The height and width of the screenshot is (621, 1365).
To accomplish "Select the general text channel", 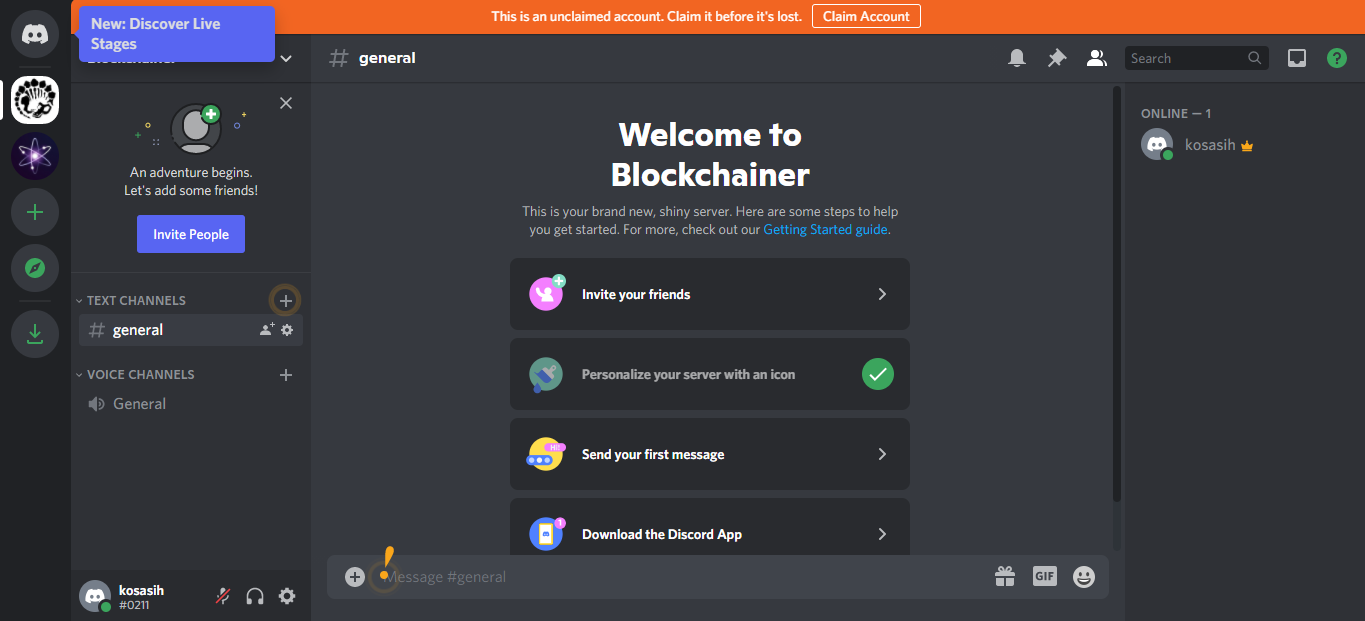I will pyautogui.click(x=191, y=330).
